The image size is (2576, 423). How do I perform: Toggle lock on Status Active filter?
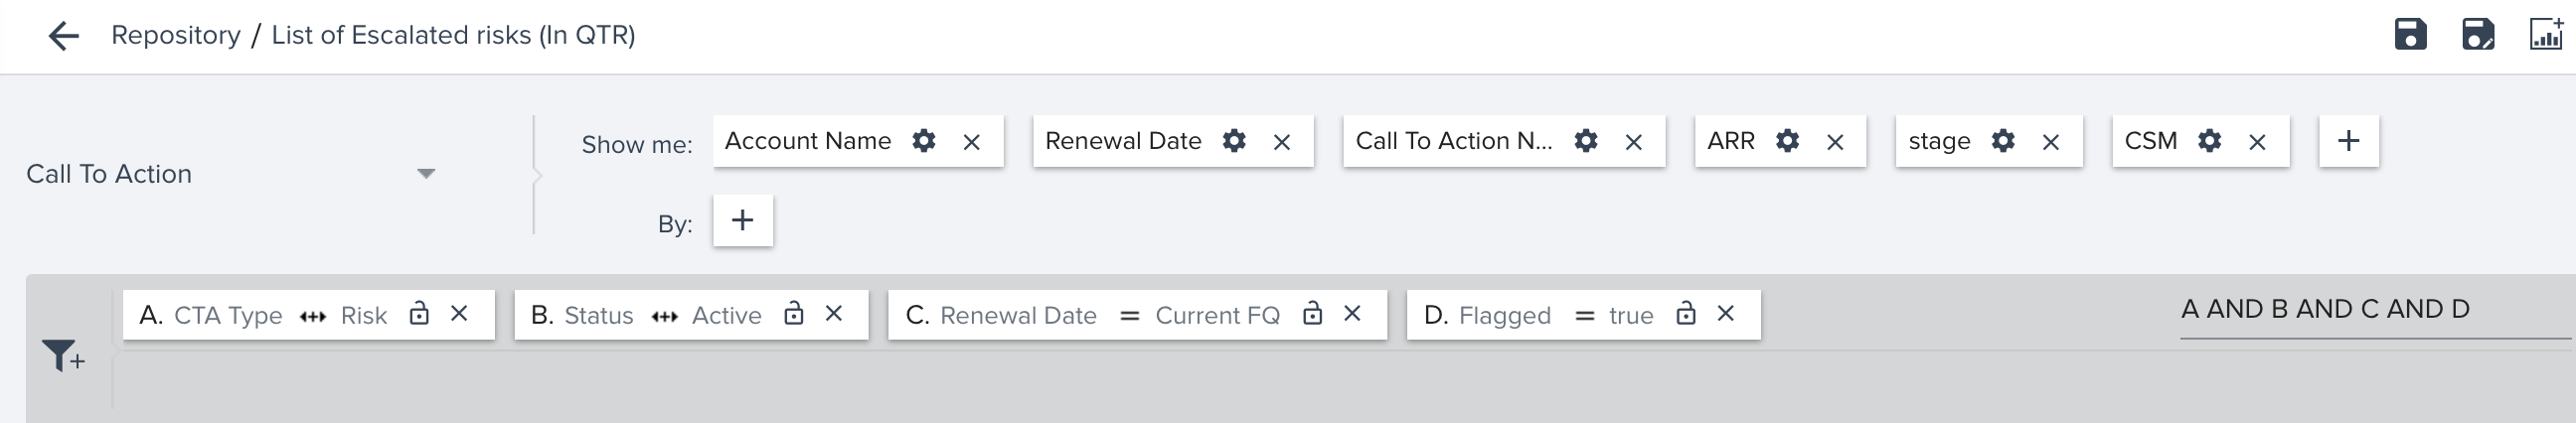click(793, 314)
